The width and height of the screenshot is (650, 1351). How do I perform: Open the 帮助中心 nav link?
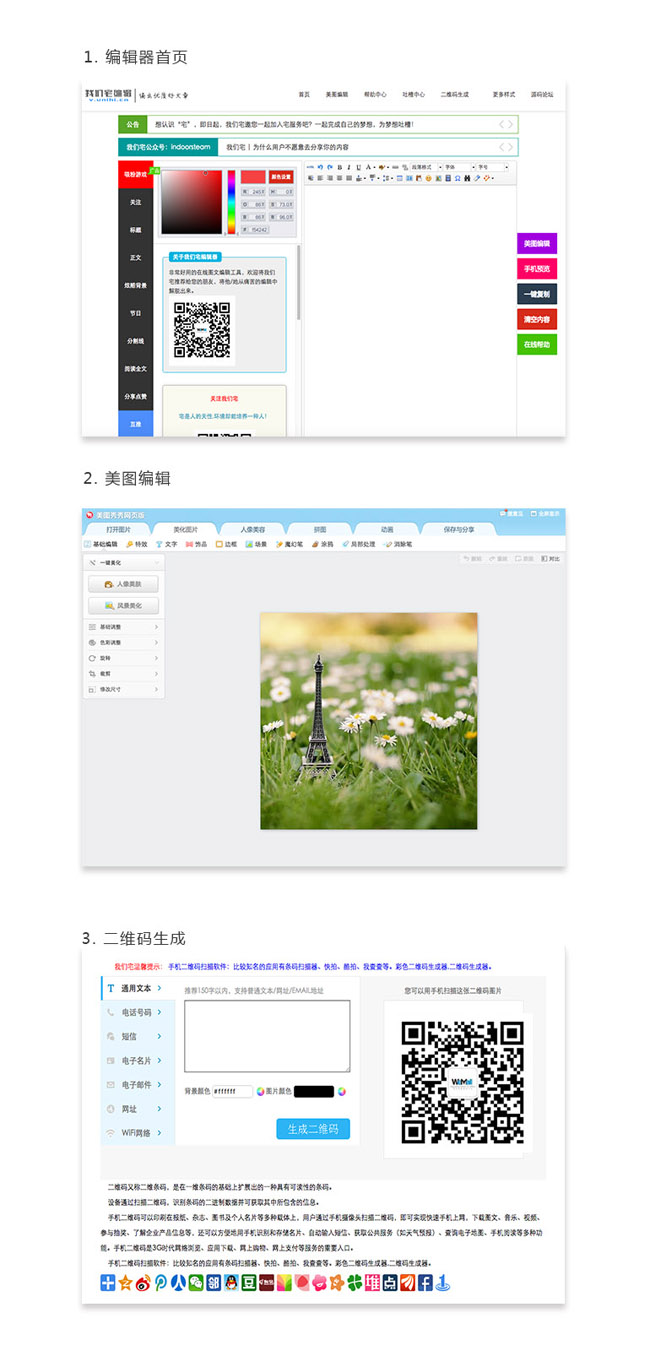(x=374, y=95)
